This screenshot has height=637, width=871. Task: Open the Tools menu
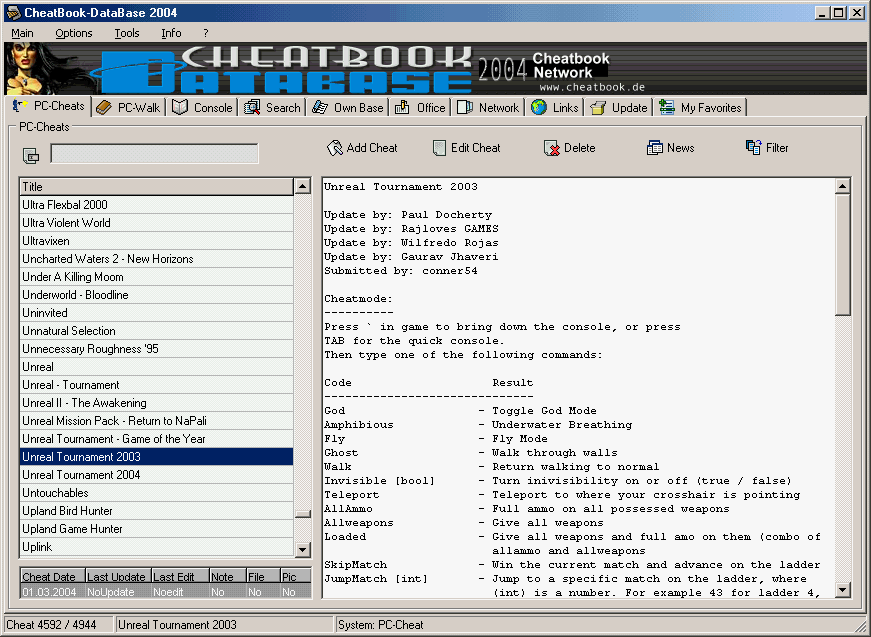127,33
